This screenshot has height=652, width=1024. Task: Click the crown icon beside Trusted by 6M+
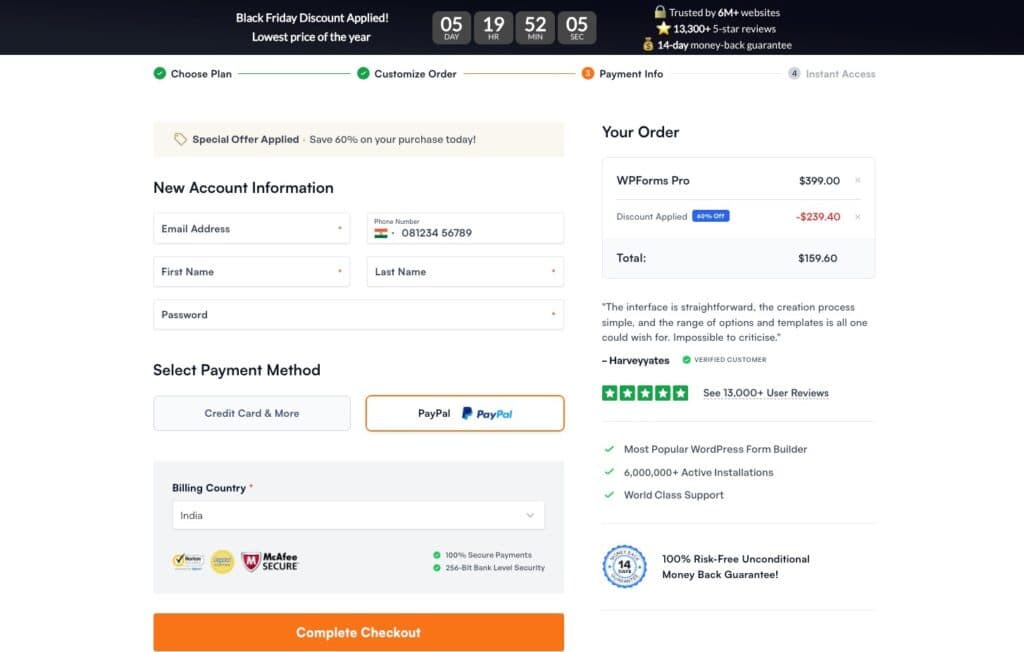pyautogui.click(x=663, y=13)
